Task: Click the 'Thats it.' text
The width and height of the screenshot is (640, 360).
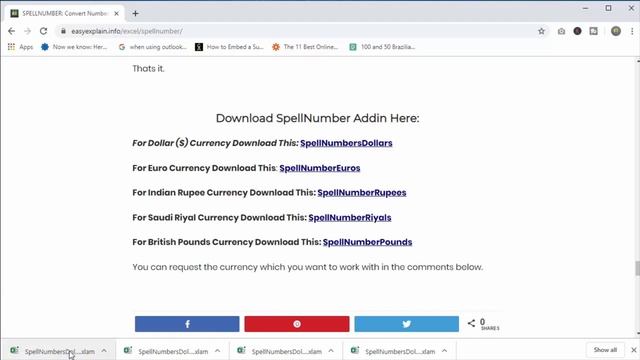Action: tap(148, 69)
